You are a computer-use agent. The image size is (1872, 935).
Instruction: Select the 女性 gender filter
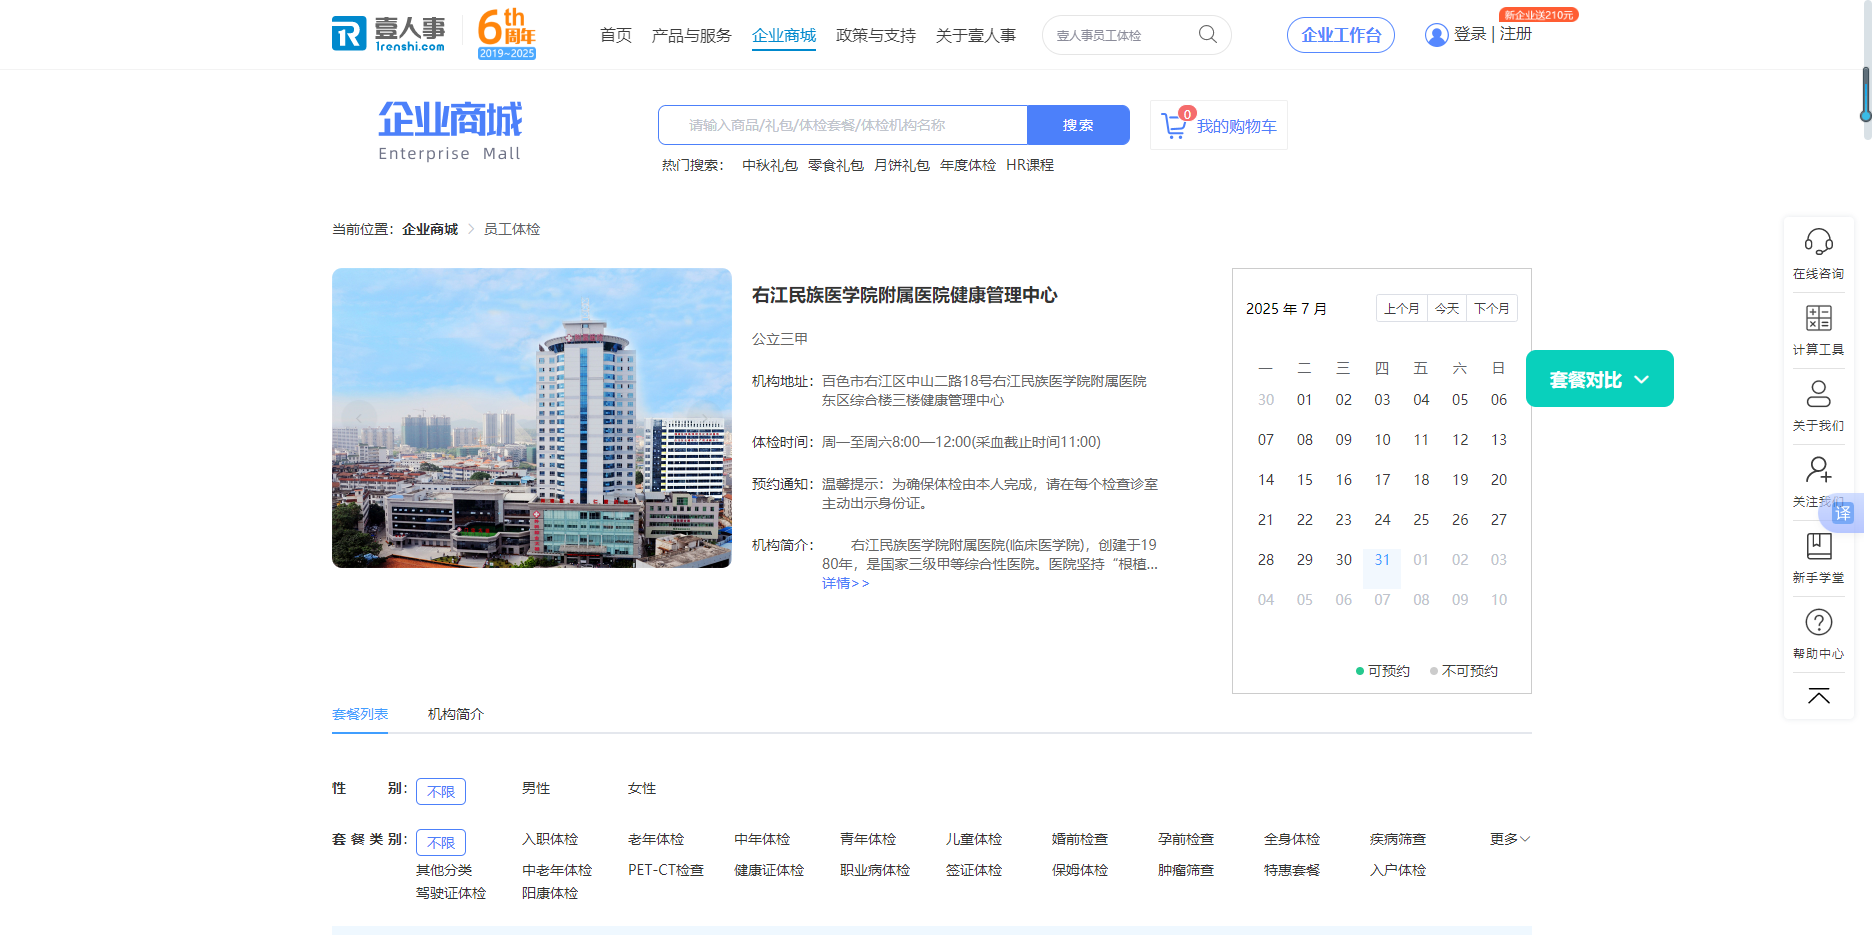click(x=642, y=789)
